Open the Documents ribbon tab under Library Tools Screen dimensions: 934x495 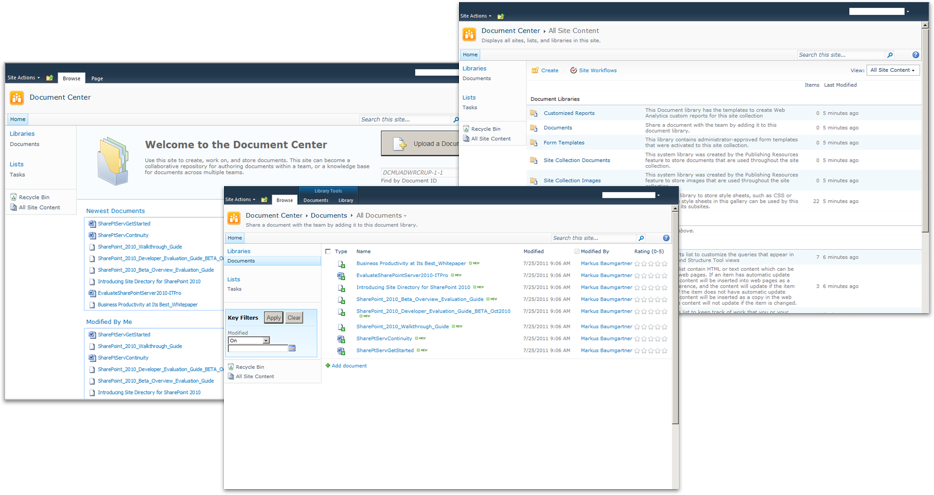point(316,200)
